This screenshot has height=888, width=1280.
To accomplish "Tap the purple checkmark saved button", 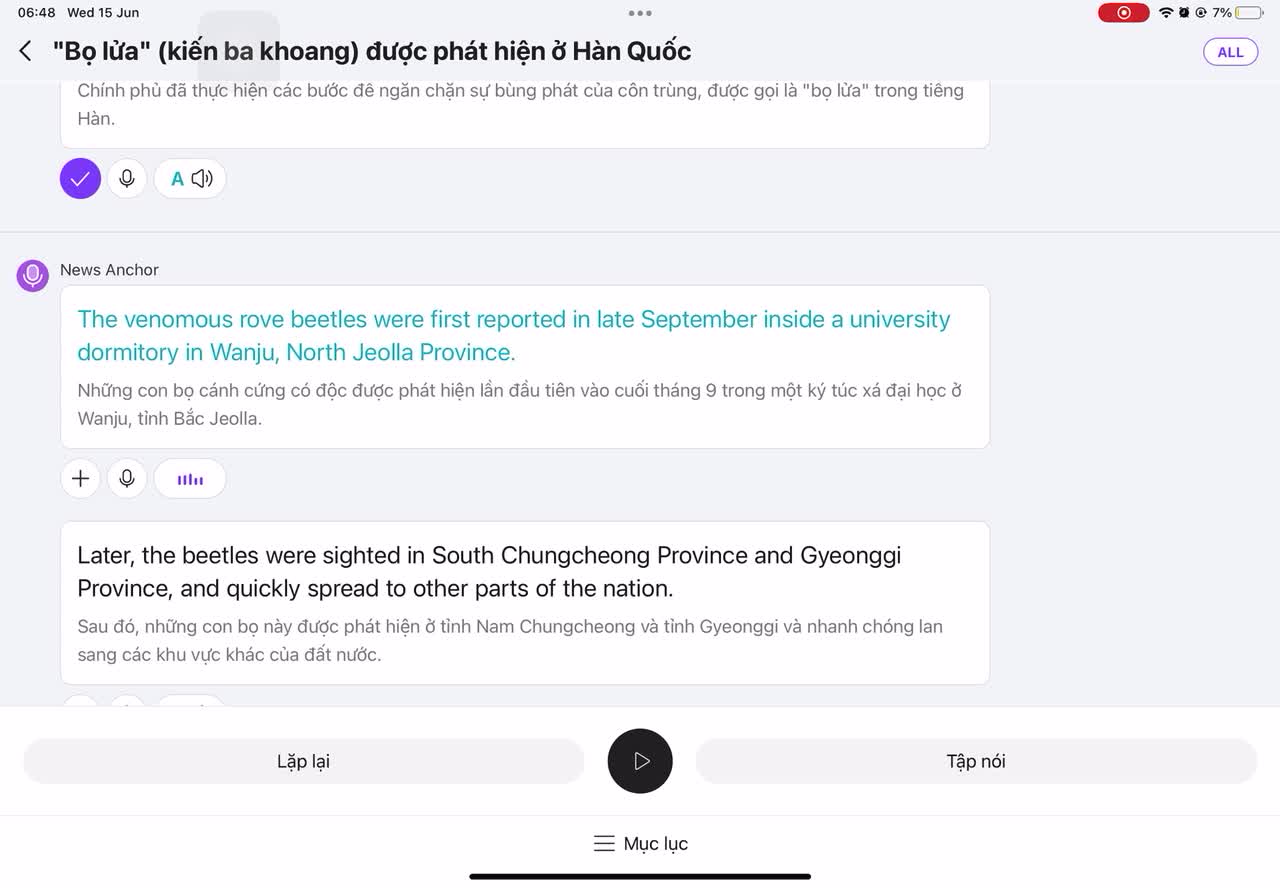I will pyautogui.click(x=80, y=179).
